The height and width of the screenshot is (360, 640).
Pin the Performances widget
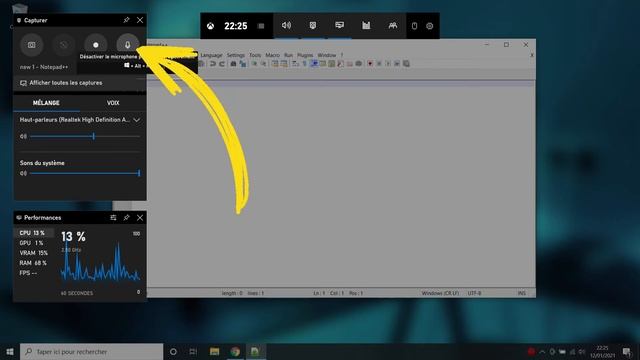127,218
